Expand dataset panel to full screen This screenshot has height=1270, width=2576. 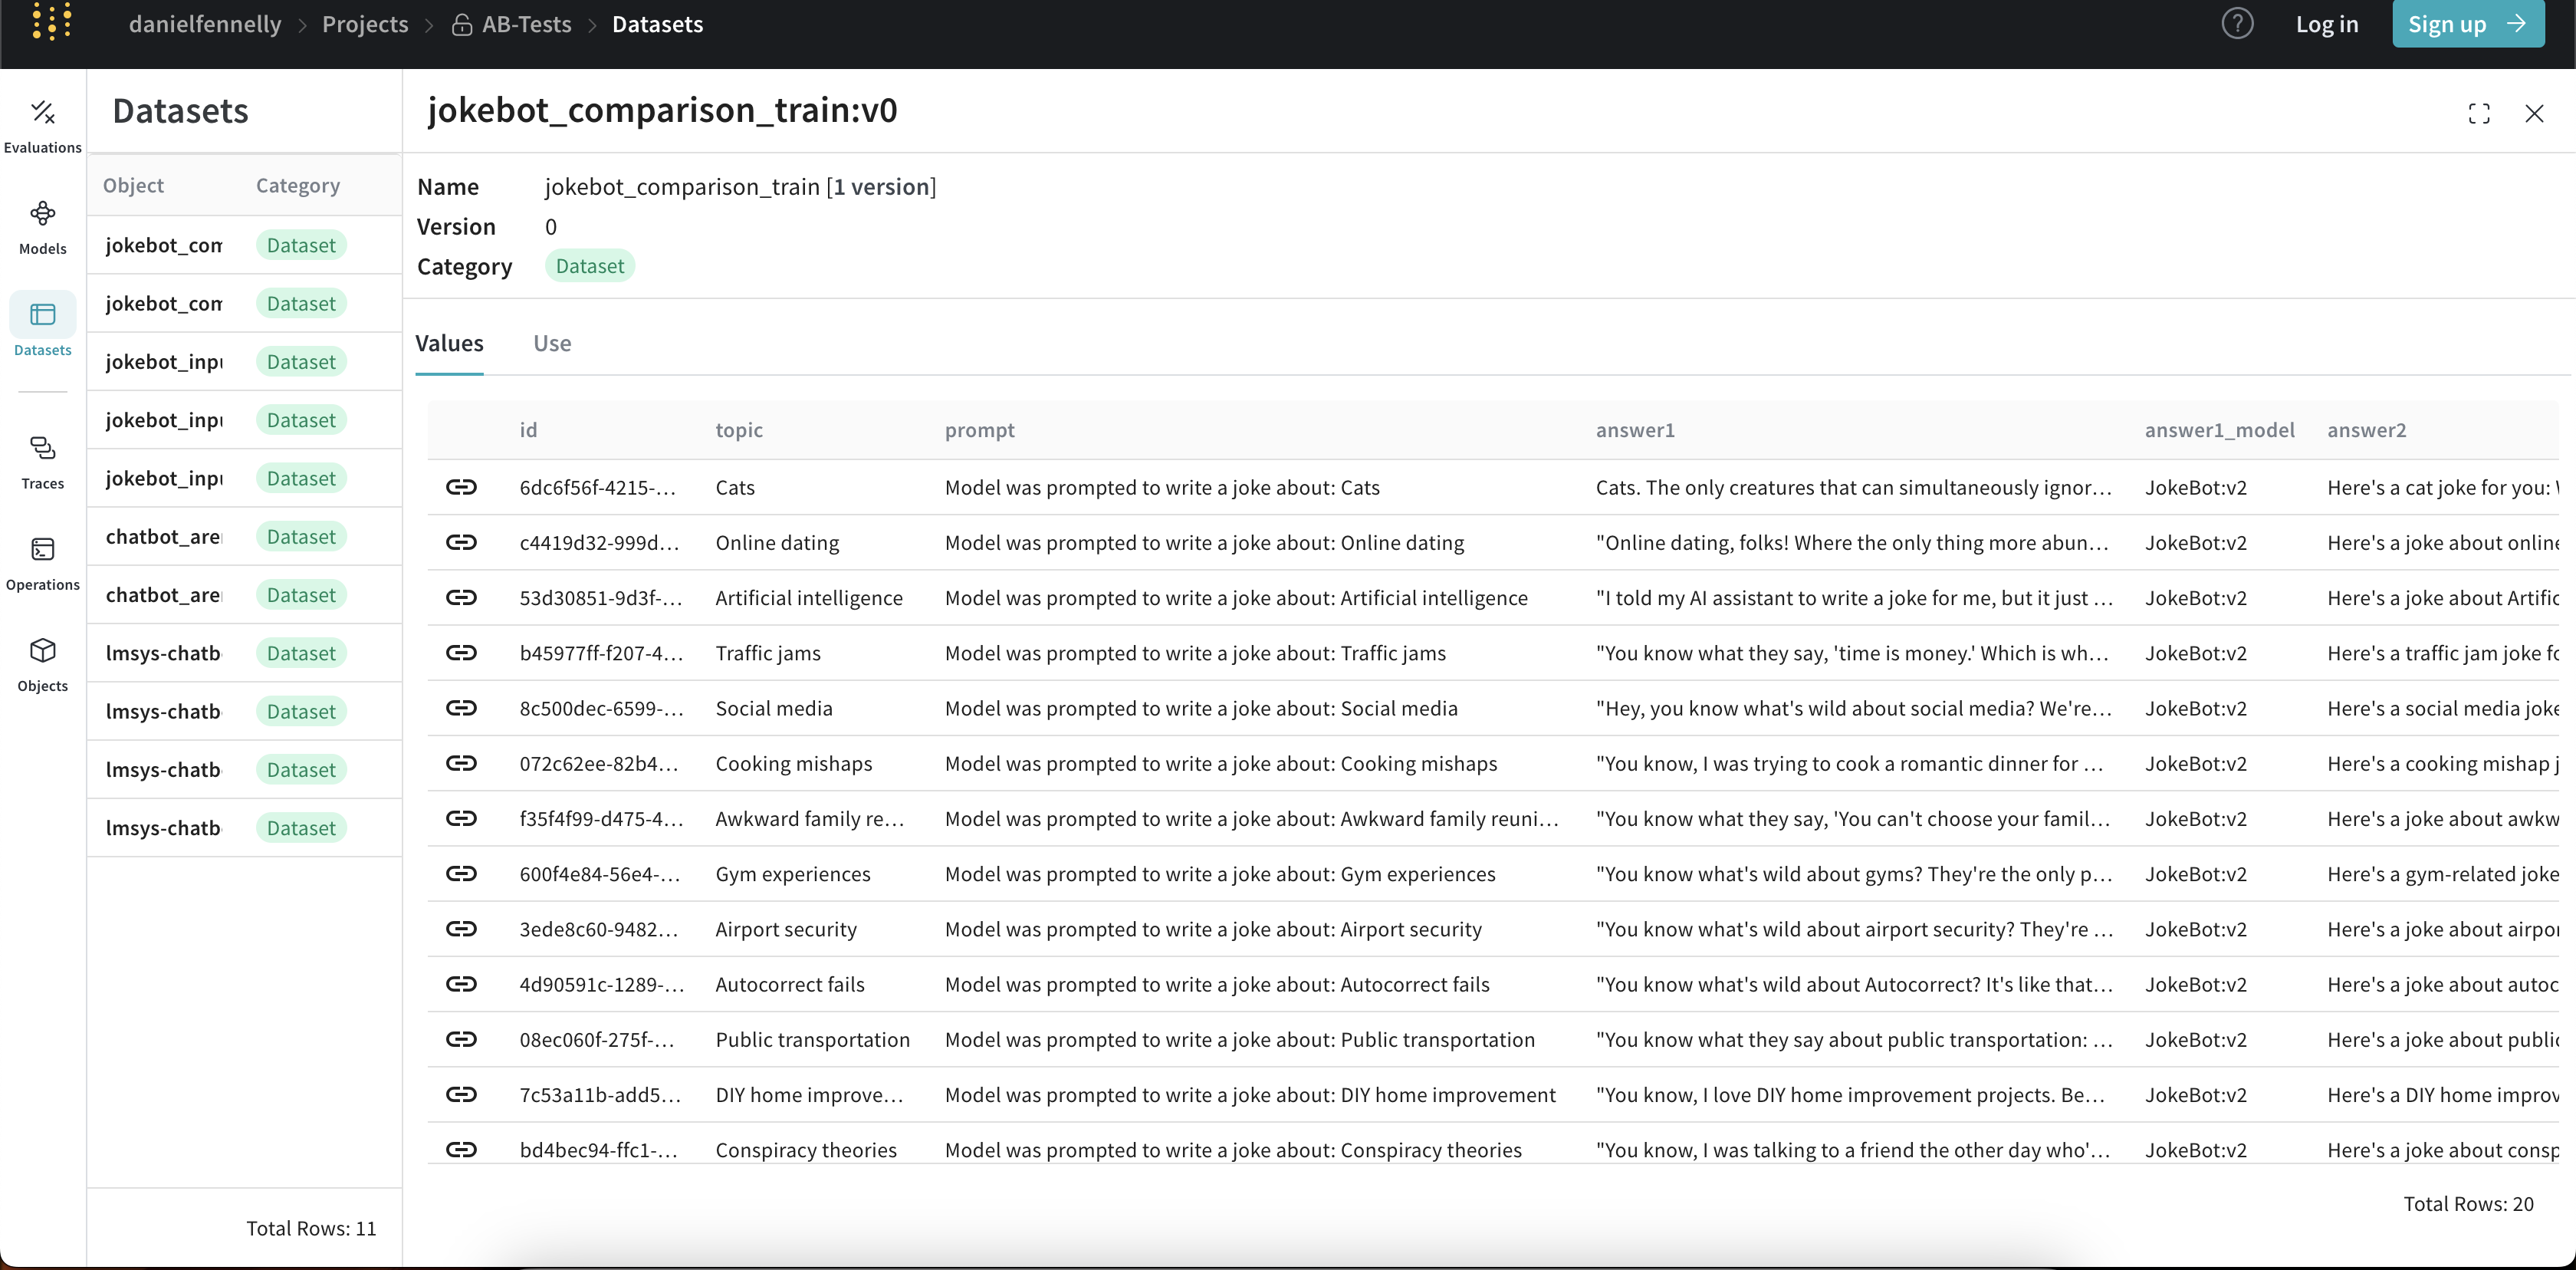(2478, 114)
